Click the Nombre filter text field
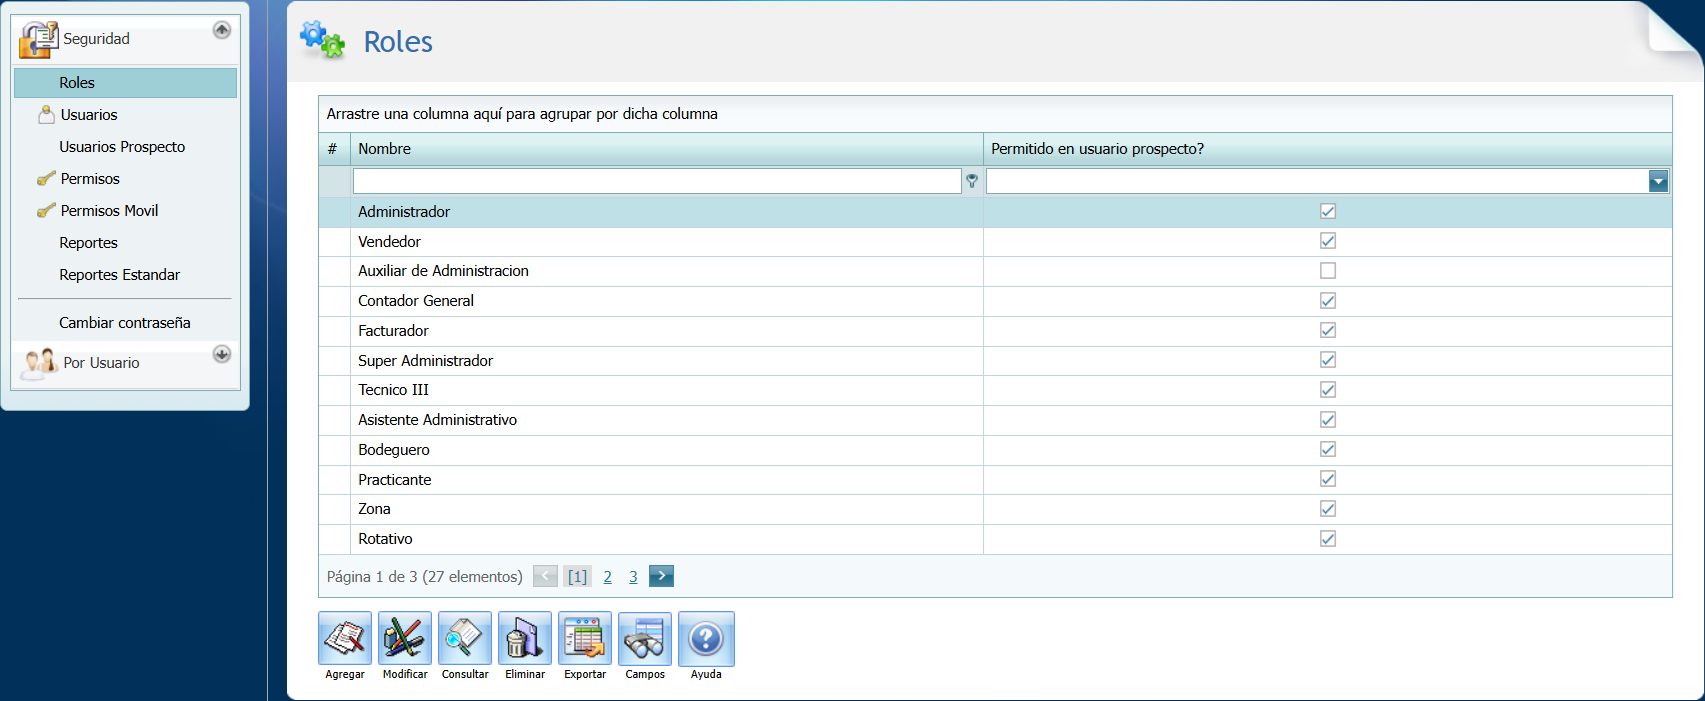 [x=656, y=181]
